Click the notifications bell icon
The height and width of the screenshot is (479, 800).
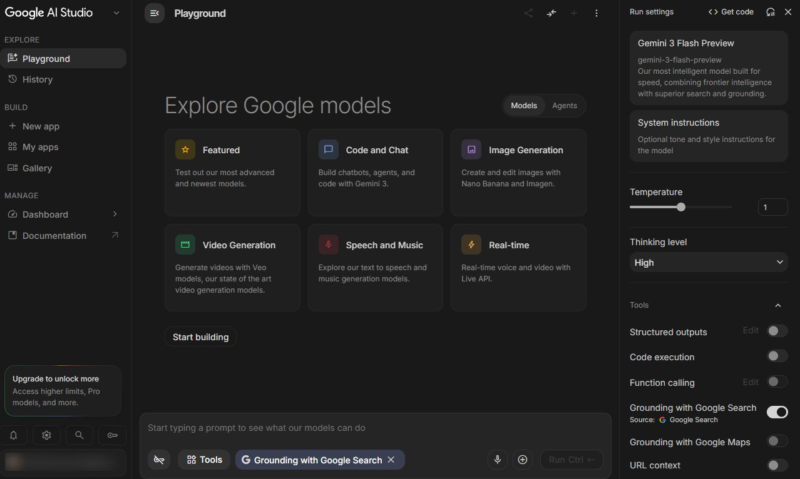[x=14, y=435]
